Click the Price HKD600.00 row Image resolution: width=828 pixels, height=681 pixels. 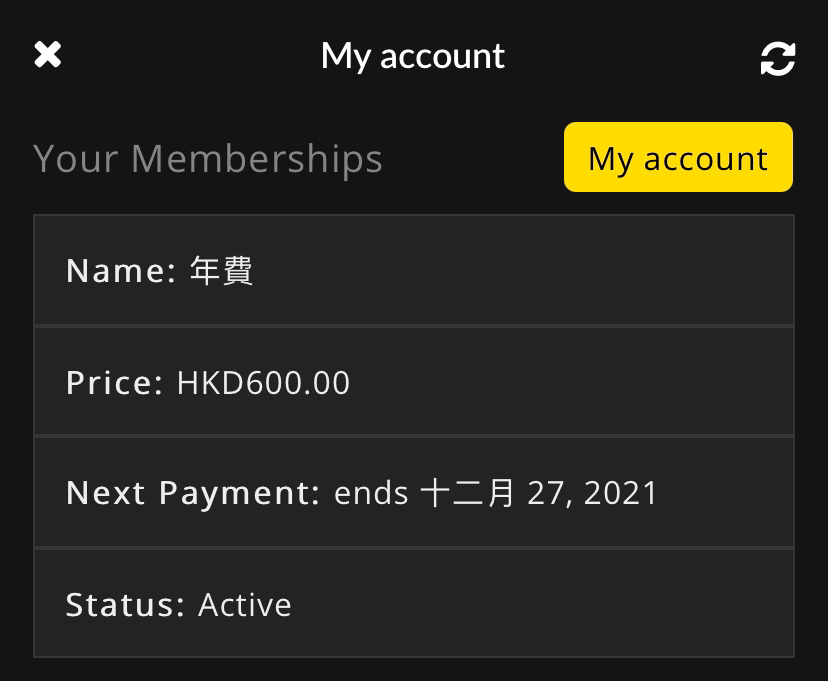[x=414, y=382]
